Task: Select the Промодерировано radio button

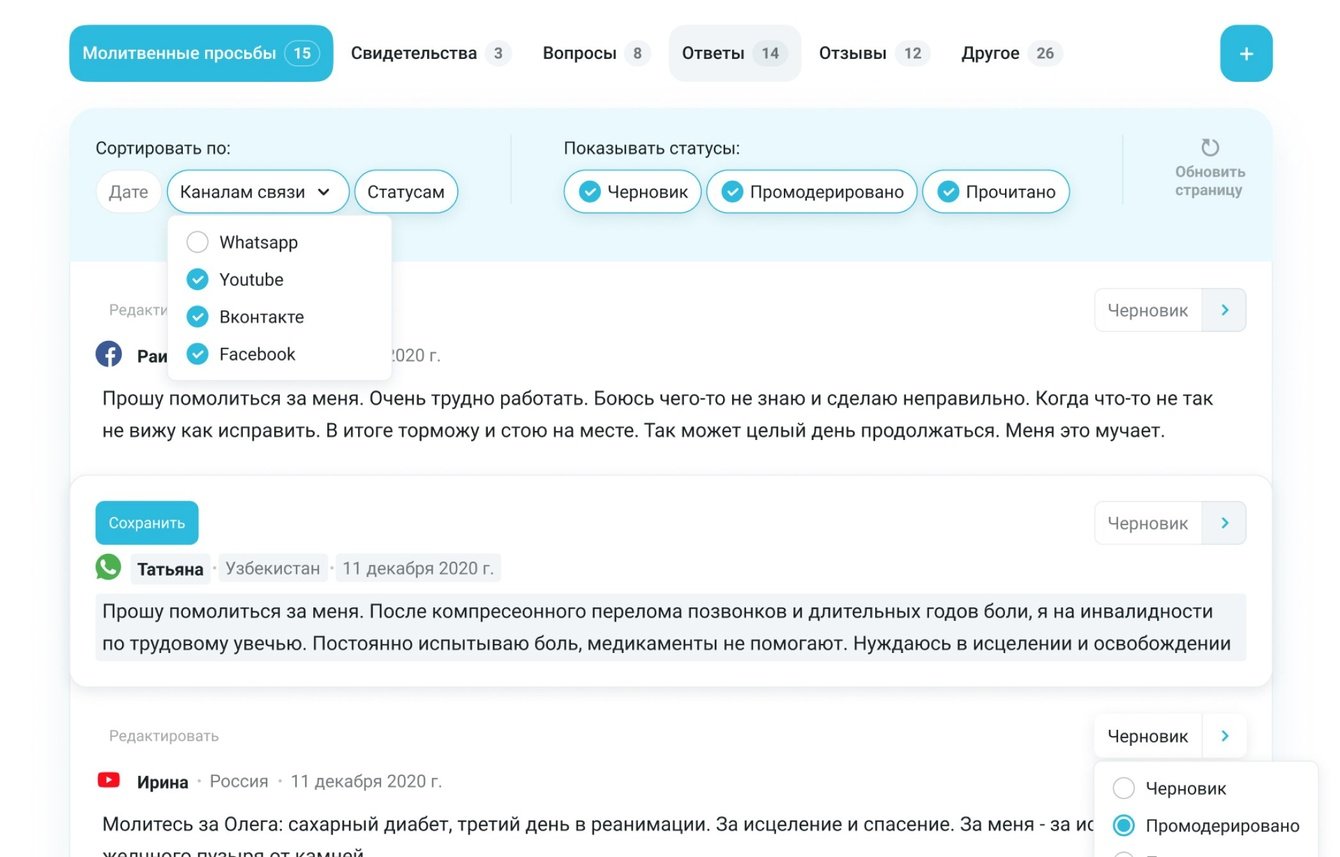Action: pyautogui.click(x=1125, y=825)
